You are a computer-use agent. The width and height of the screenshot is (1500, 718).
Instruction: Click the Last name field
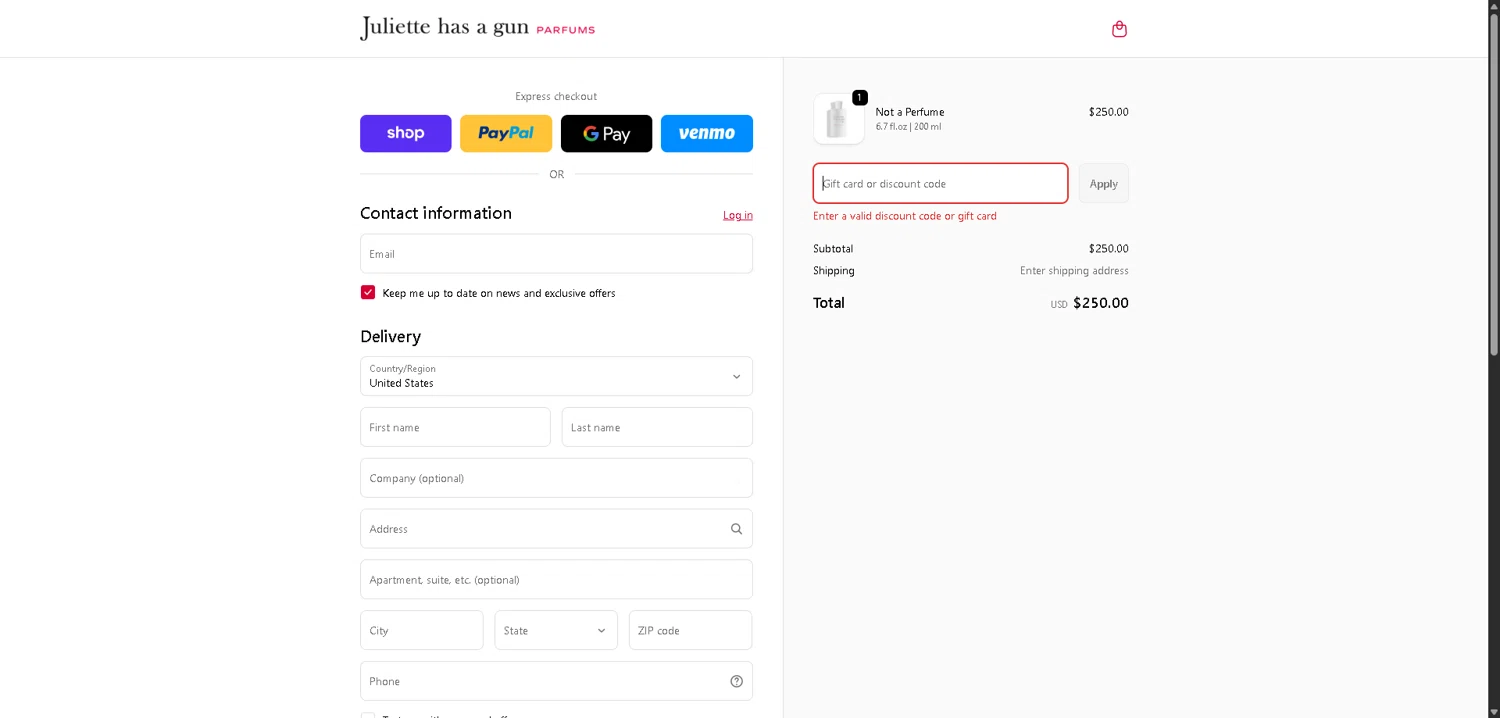[657, 427]
